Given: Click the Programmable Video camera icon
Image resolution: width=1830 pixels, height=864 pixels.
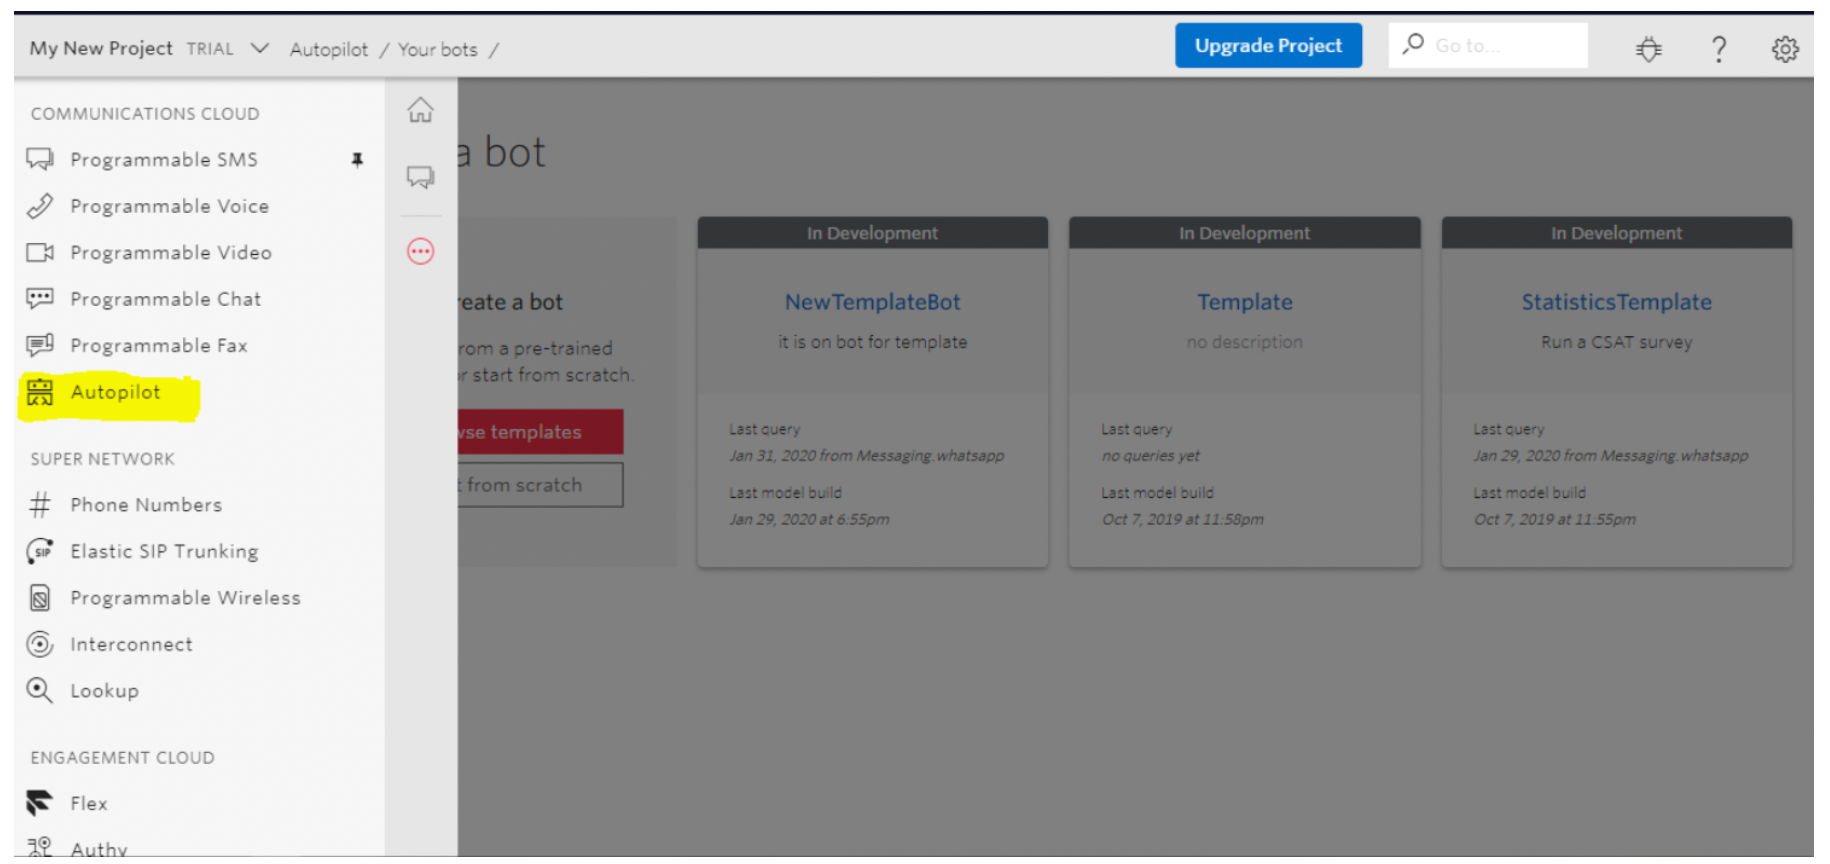Looking at the screenshot, I should [x=40, y=252].
